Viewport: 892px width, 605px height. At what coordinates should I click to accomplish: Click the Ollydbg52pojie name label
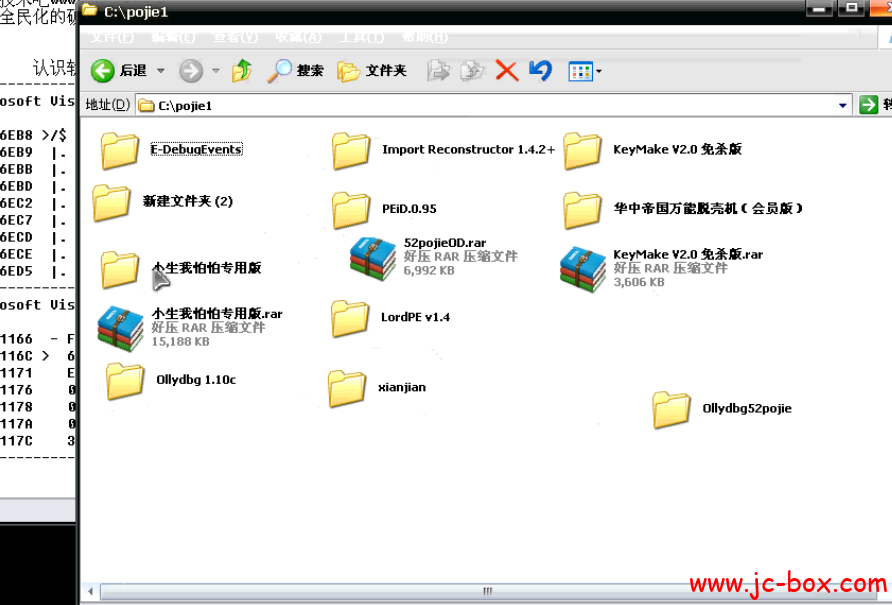[x=747, y=408]
